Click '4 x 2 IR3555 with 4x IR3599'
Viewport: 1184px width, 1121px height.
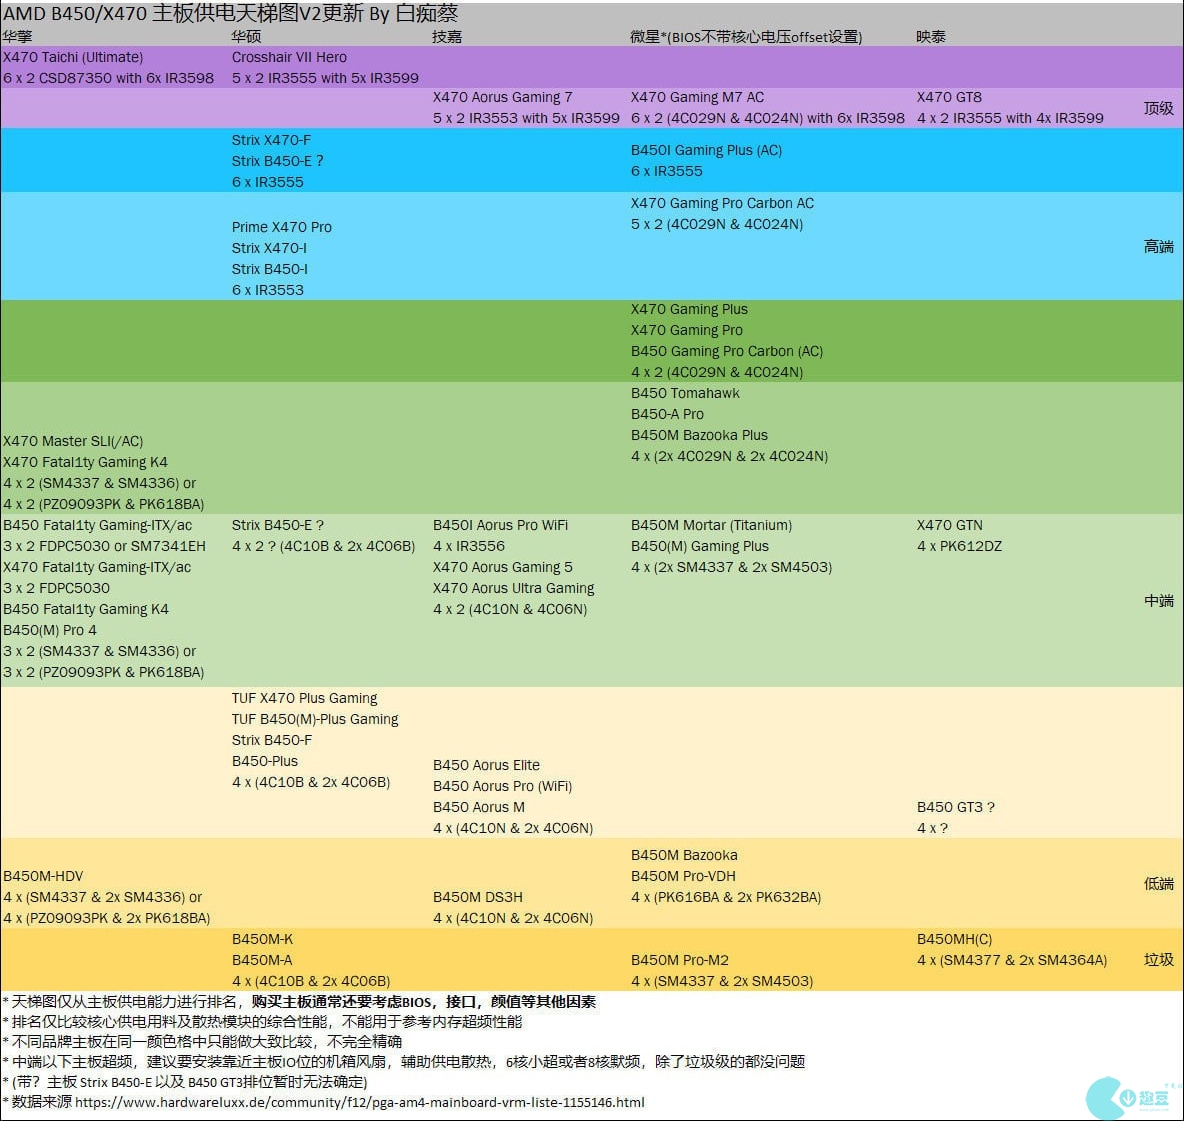click(1010, 118)
